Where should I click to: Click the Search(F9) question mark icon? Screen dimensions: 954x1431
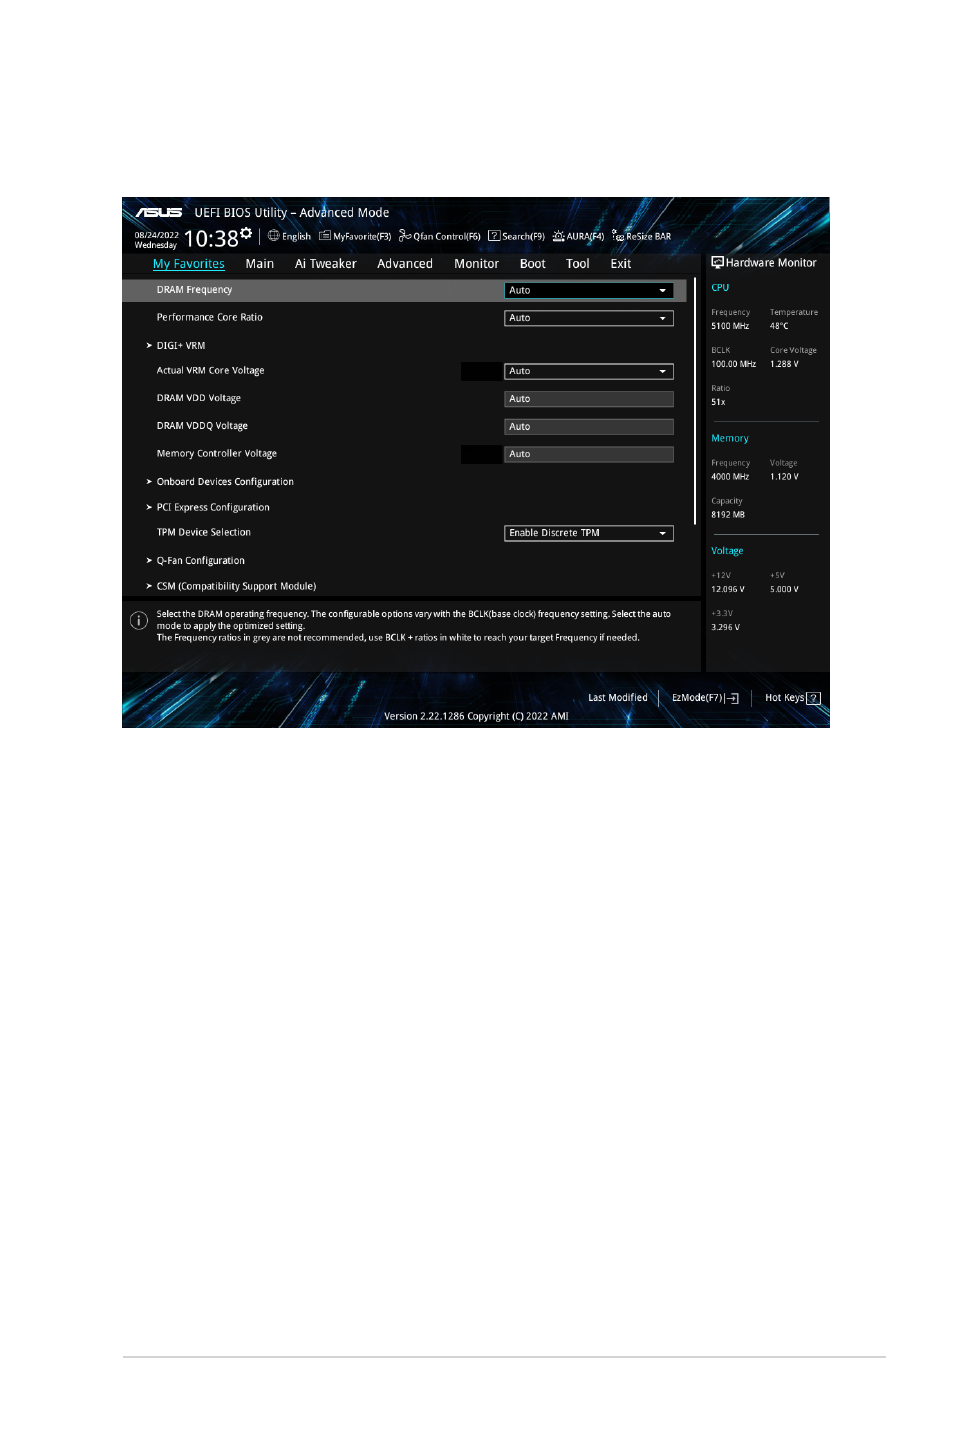tap(494, 236)
